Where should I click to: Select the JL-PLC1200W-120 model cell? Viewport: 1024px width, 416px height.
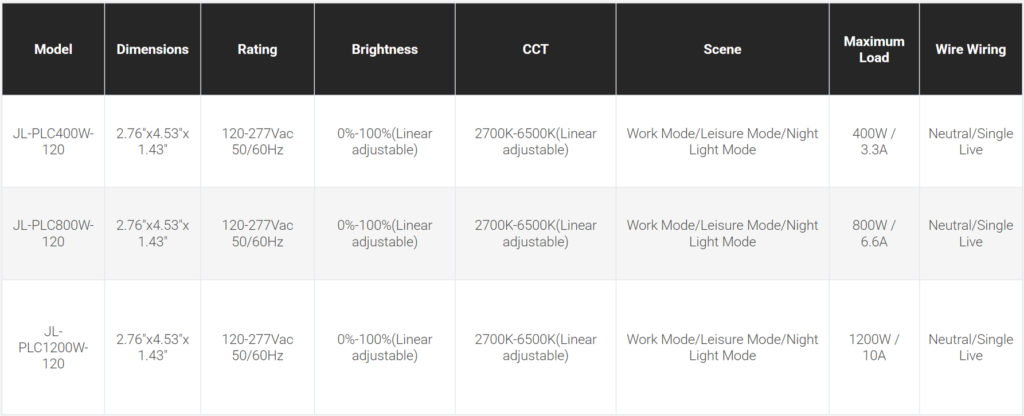click(53, 347)
